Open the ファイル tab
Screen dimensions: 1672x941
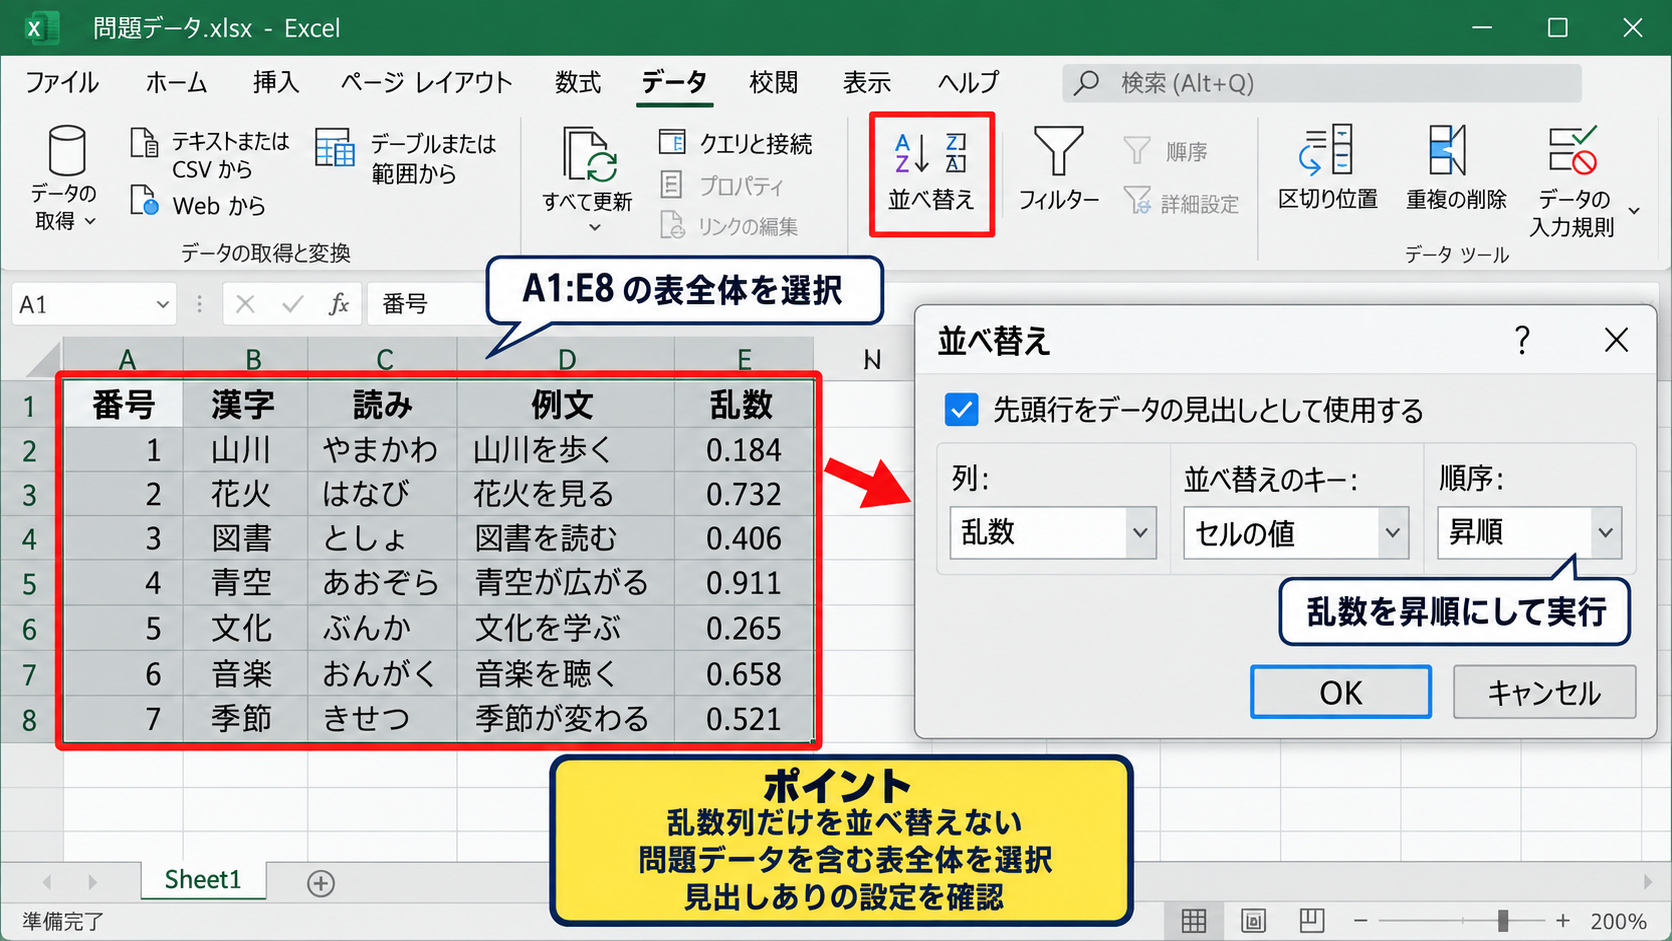pos(62,82)
